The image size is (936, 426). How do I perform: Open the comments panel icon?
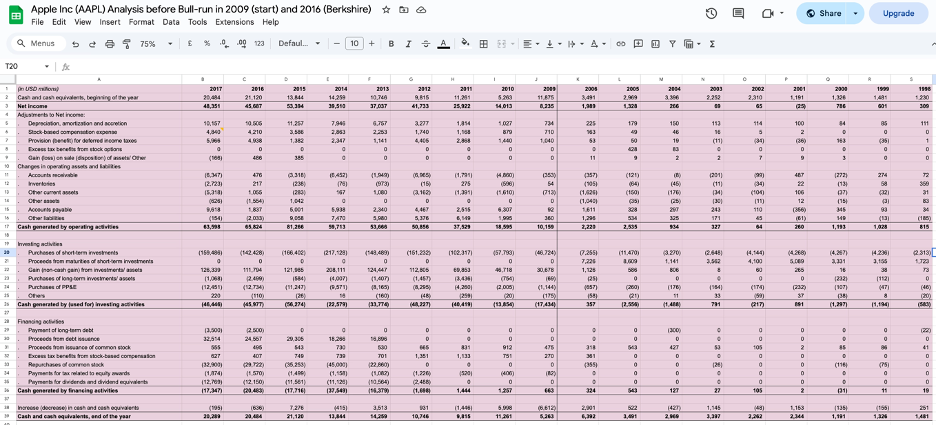(738, 13)
